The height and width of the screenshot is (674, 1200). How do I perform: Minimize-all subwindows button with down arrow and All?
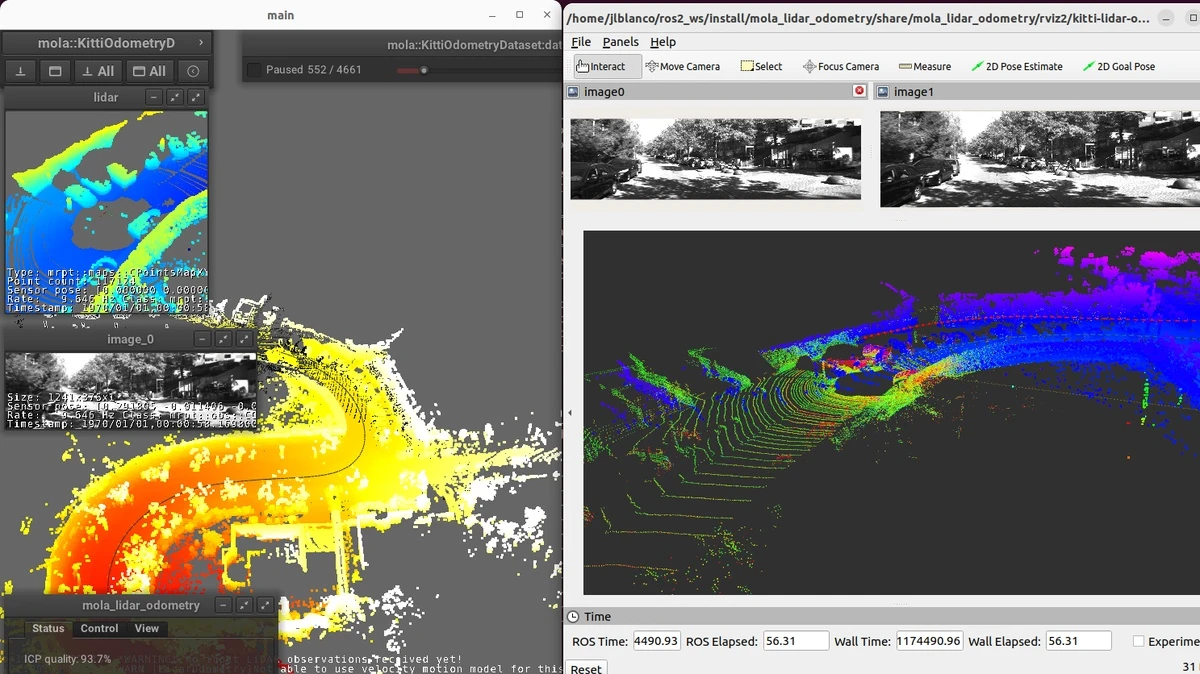point(99,71)
